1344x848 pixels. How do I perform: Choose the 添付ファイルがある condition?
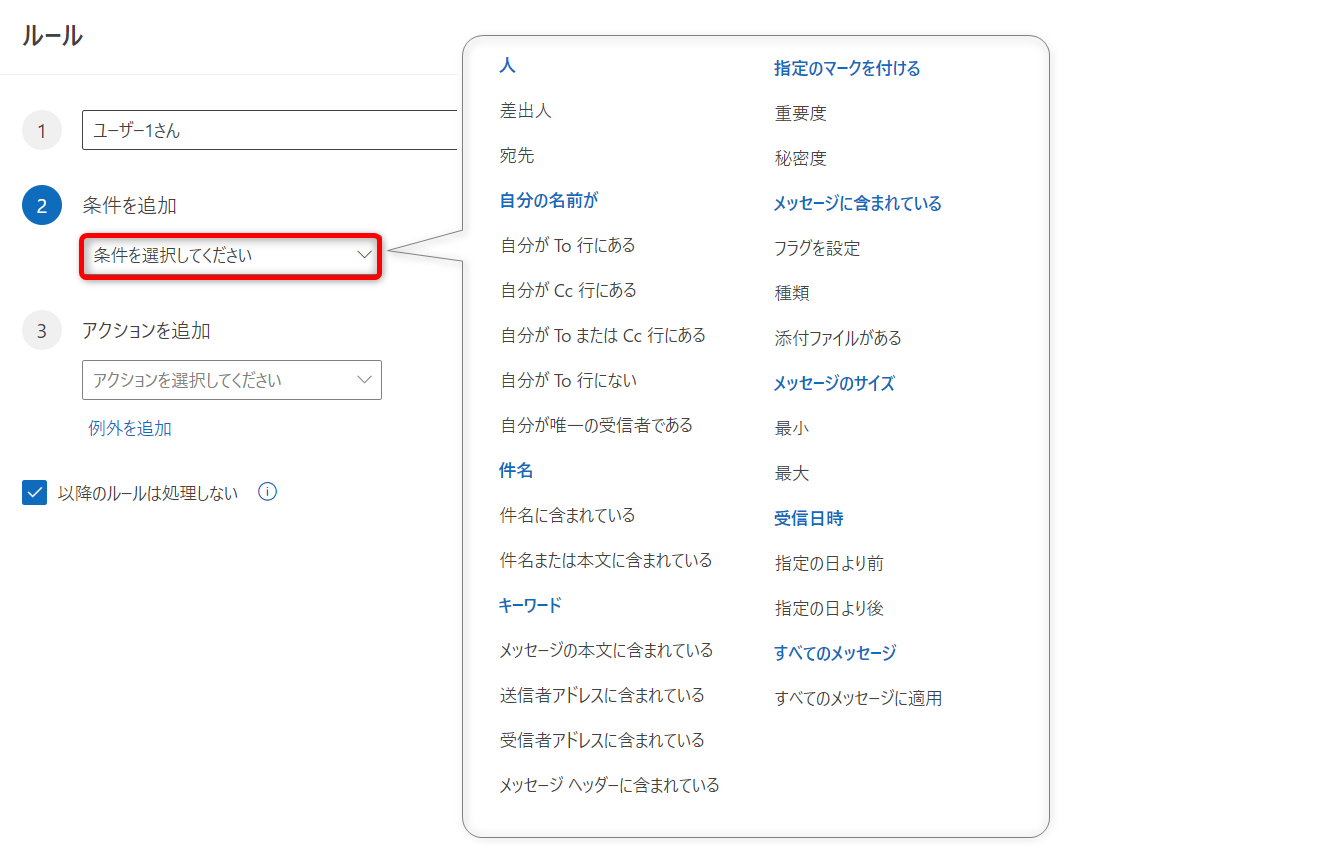tap(838, 339)
